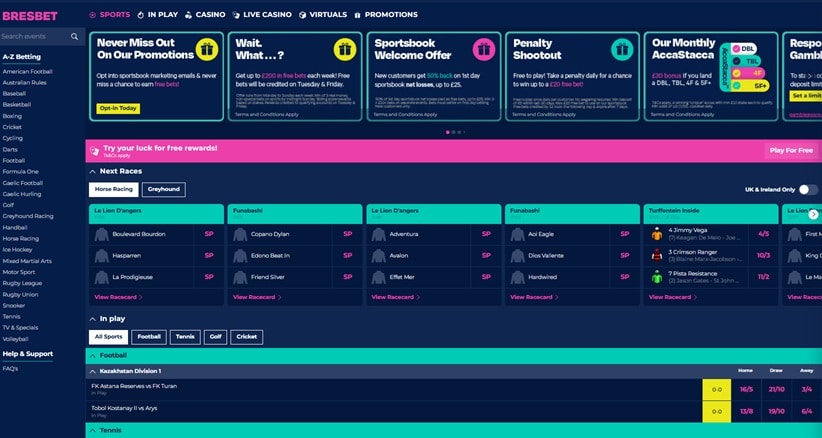
Task: Click the silk icon next to Hasparren
Action: pos(102,256)
